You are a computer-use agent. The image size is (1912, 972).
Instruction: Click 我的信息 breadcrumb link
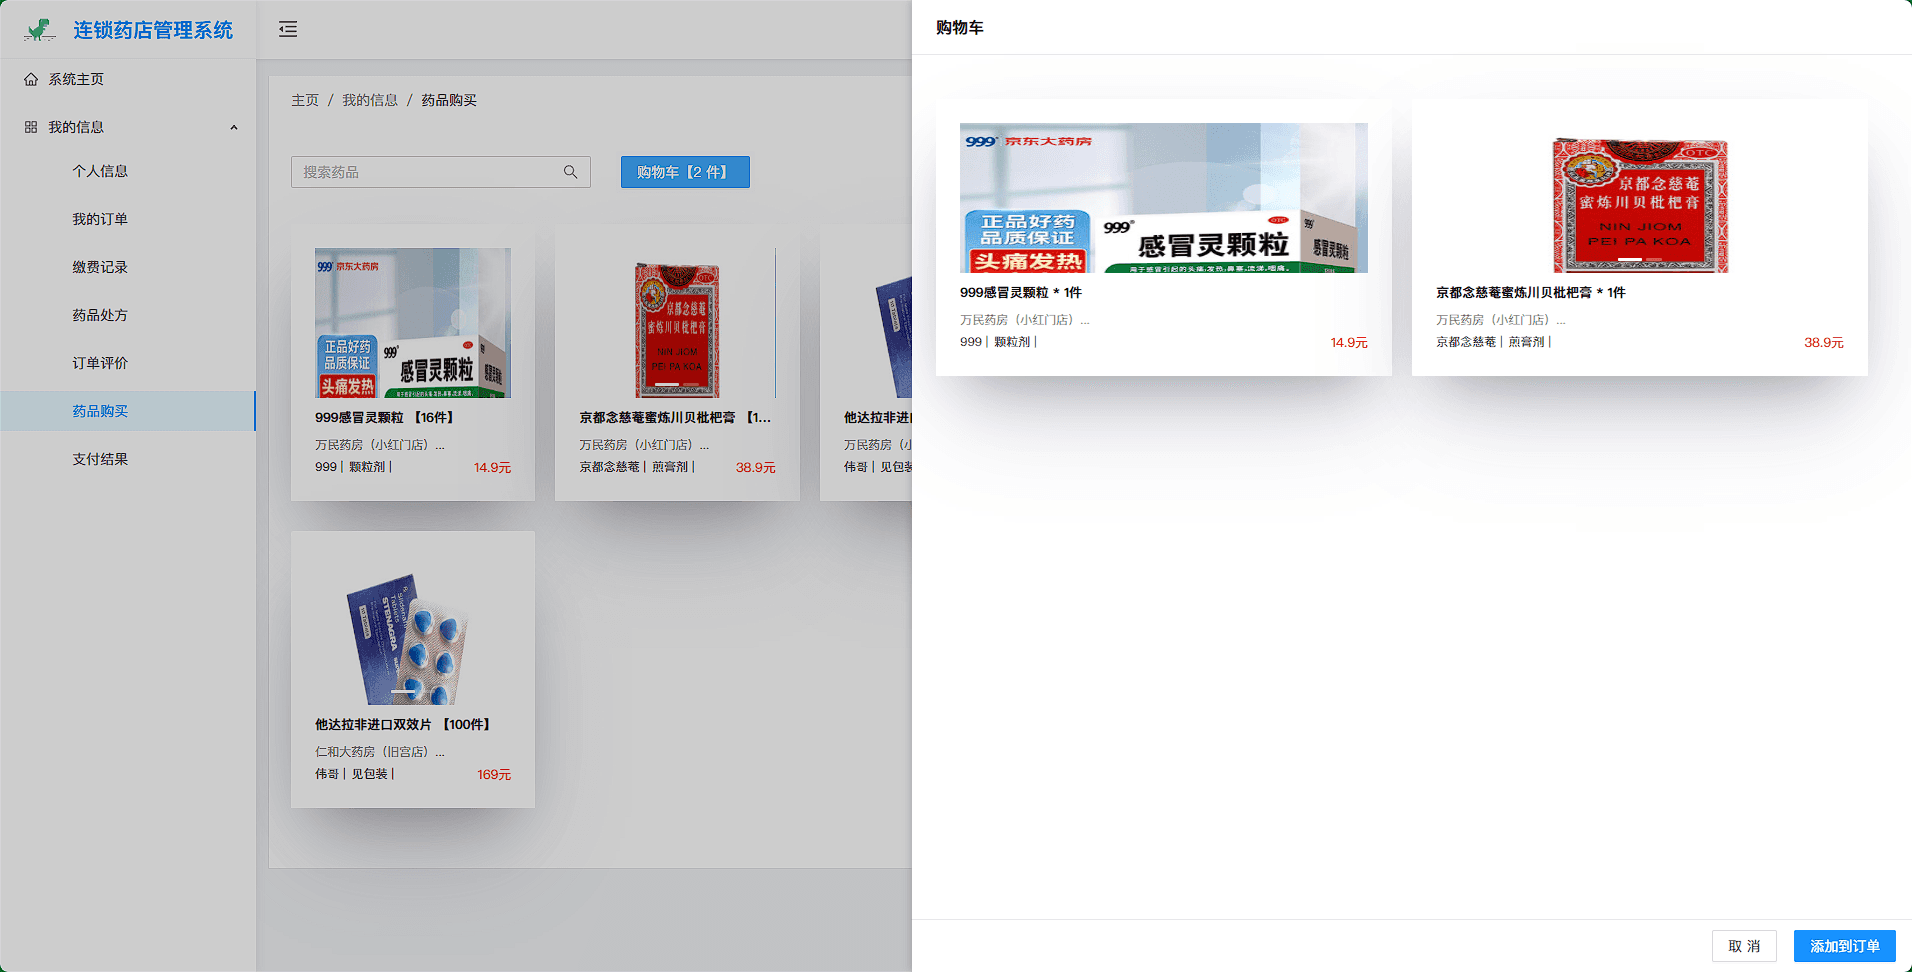click(x=370, y=100)
